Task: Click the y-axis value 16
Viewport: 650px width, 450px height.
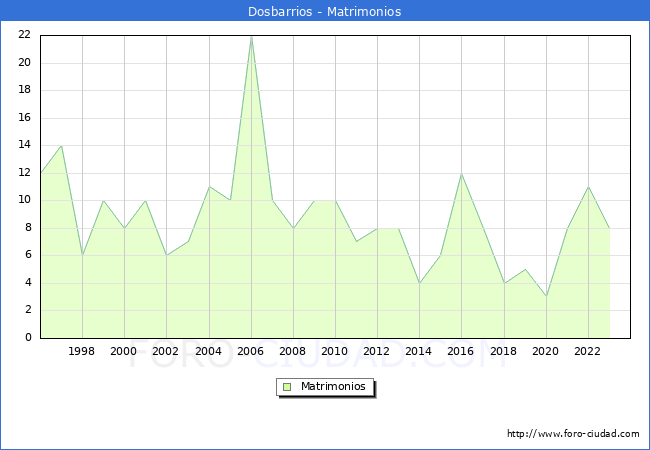Action: [25, 118]
